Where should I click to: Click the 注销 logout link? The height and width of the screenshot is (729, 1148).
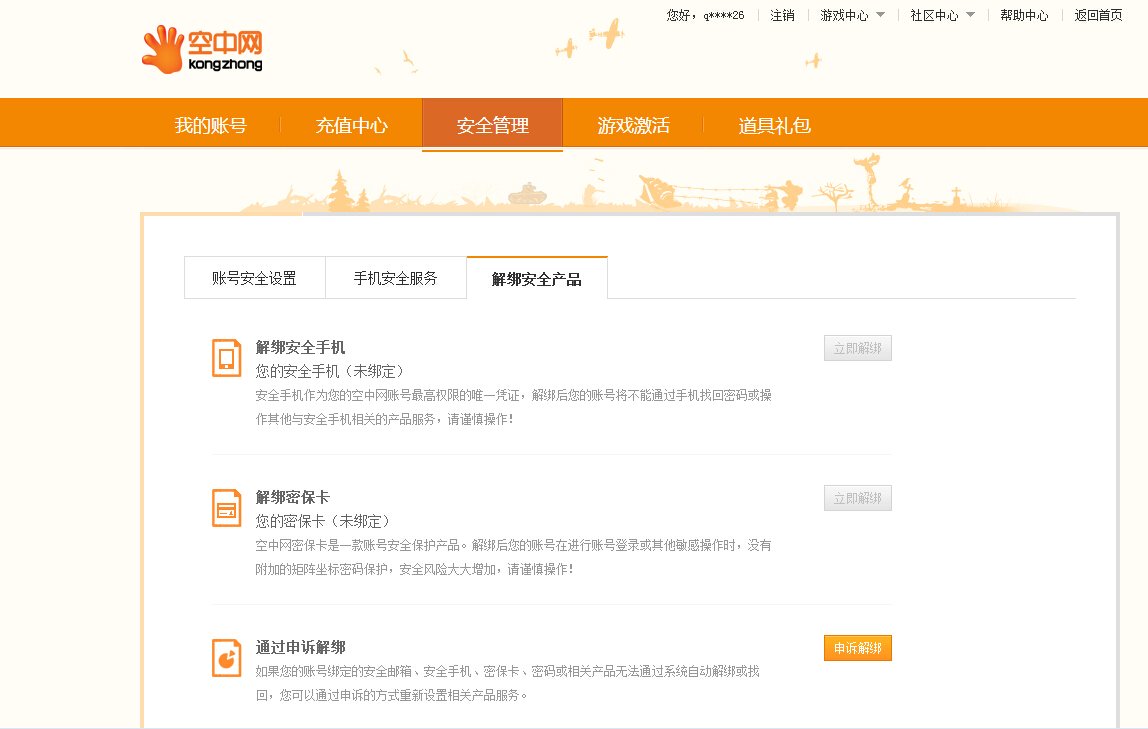point(781,15)
